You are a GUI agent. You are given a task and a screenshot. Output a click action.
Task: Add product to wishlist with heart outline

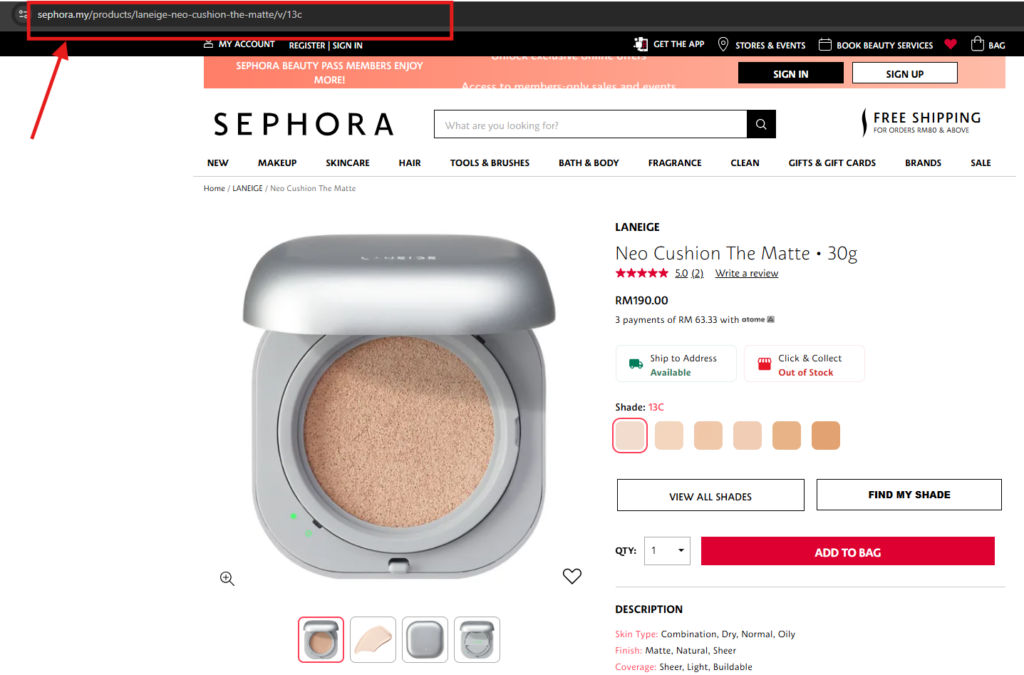(x=571, y=576)
